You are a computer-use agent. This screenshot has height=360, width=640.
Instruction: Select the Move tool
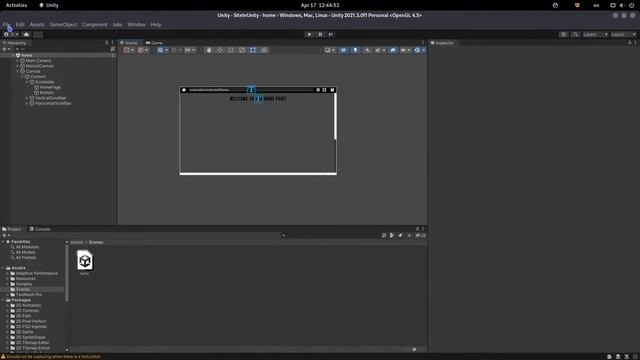pyautogui.click(x=220, y=50)
